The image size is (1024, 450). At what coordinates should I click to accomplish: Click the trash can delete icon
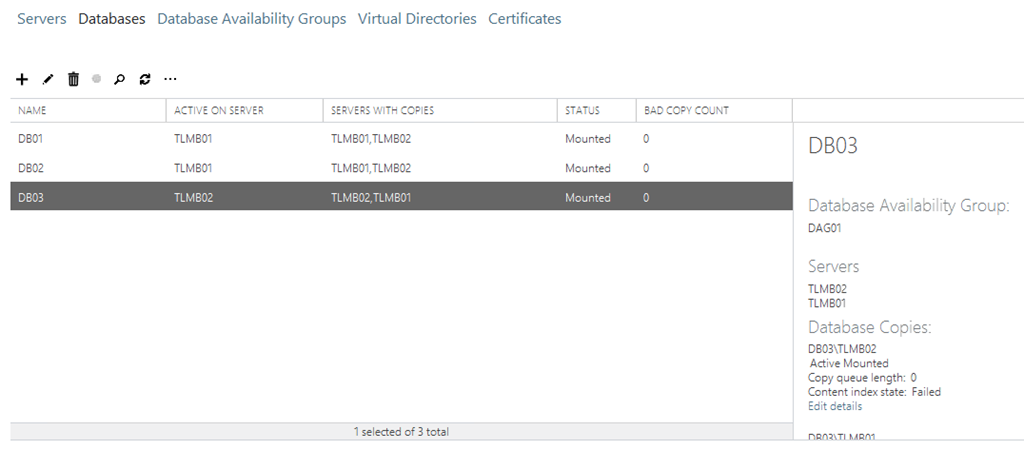tap(73, 79)
